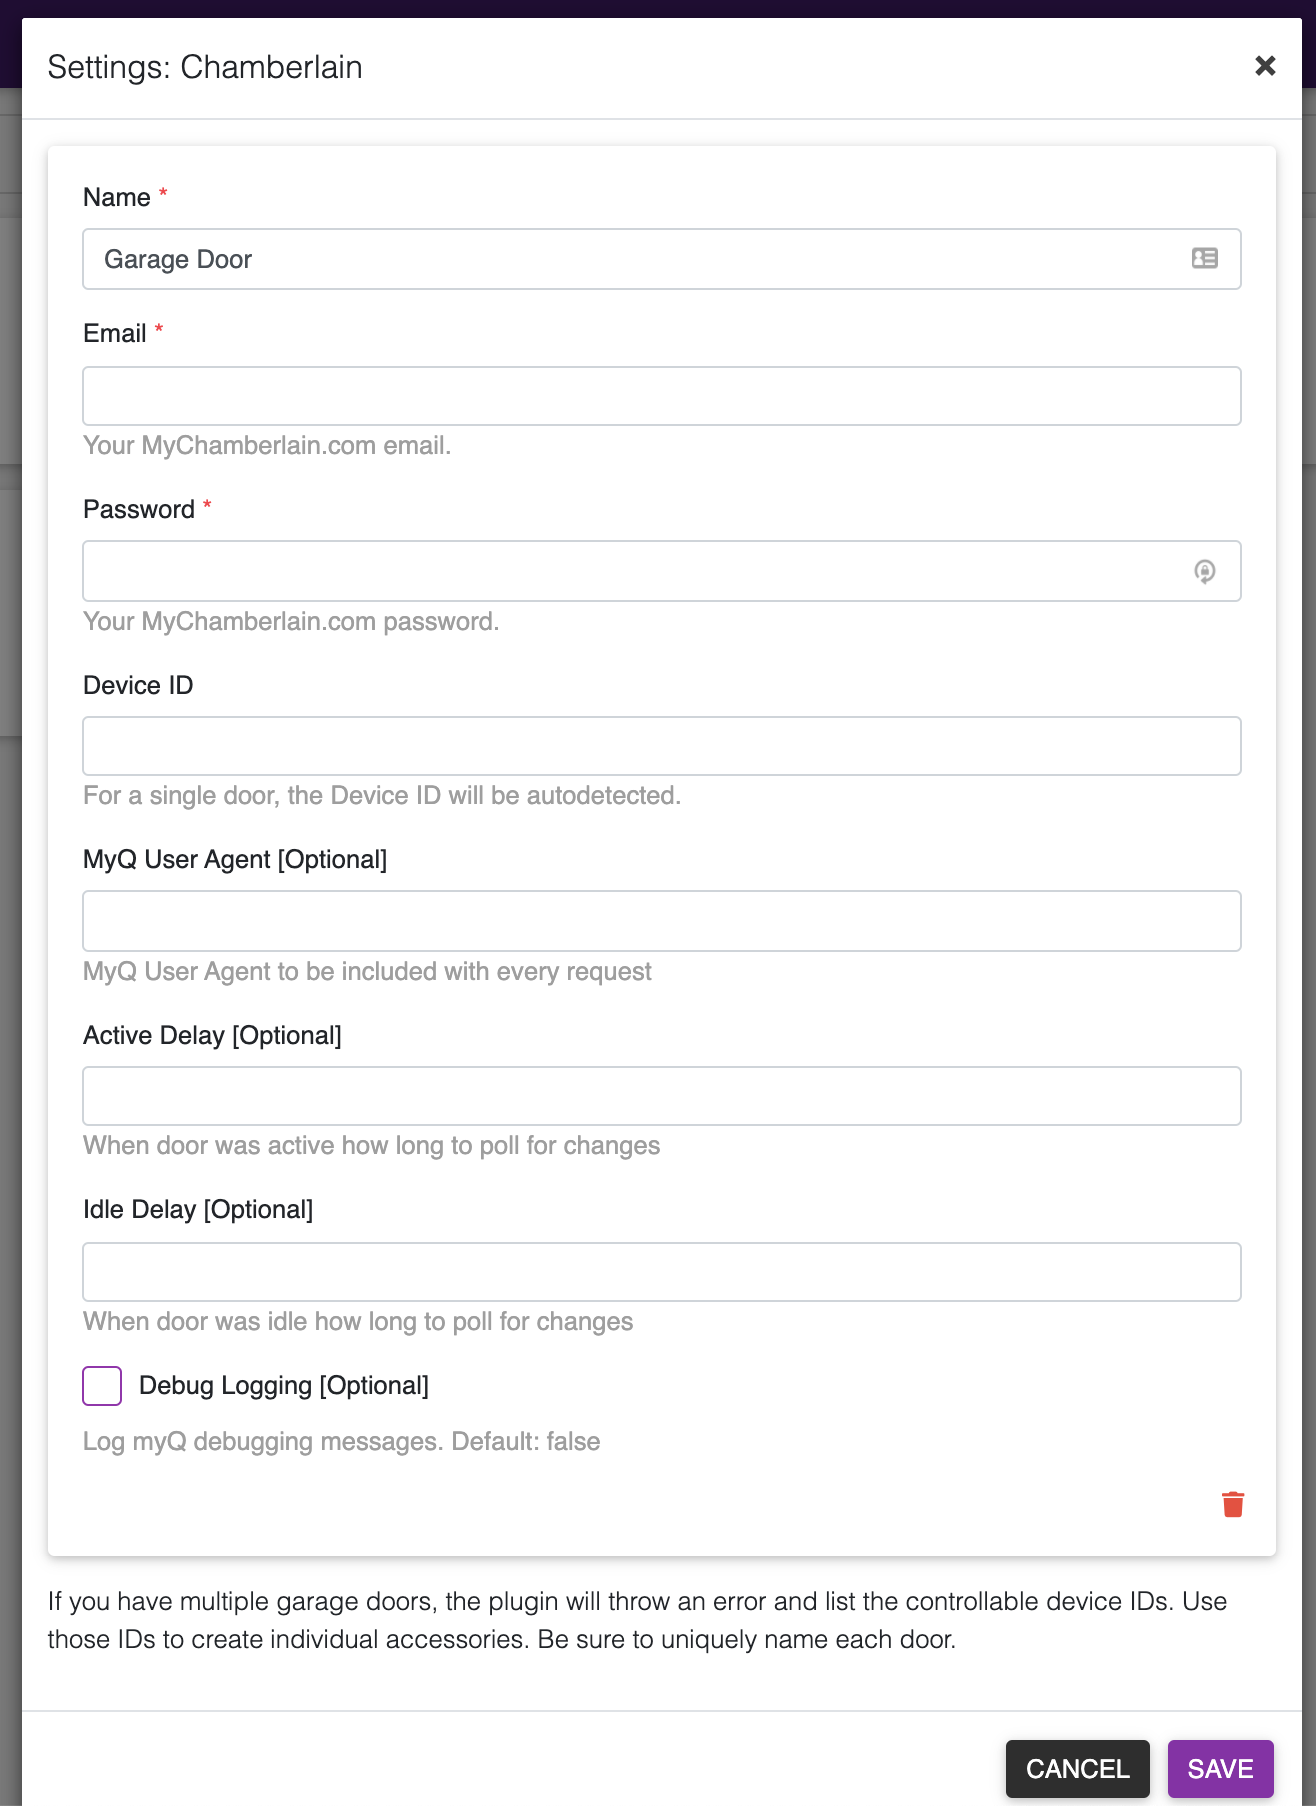Cancel the settings changes
1316x1806 pixels.
click(1078, 1768)
